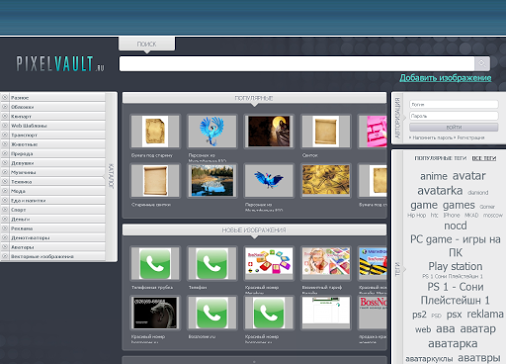This screenshot has width=506, height=364.
Task: Click the magnifier search icon button
Action: (x=482, y=63)
